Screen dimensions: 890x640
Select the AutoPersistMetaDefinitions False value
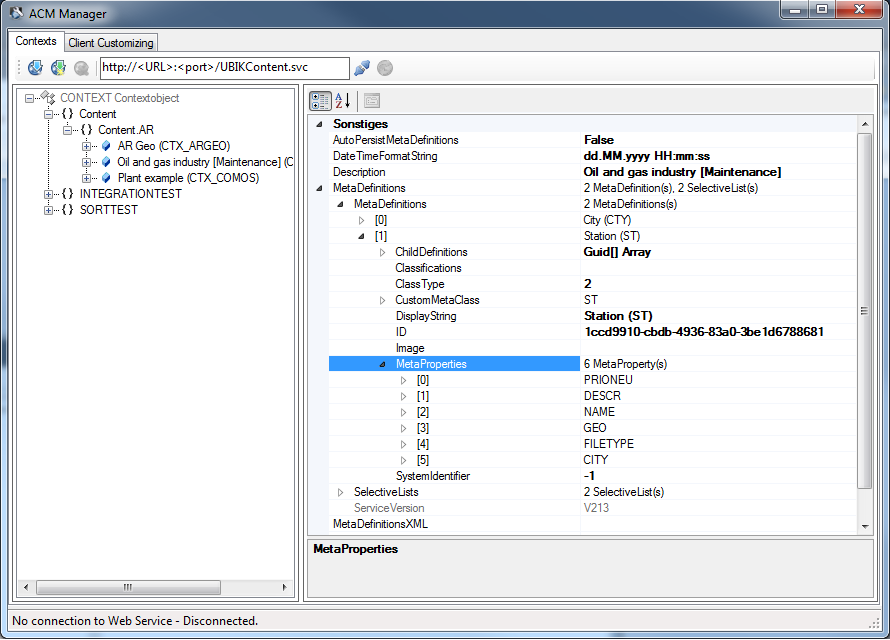pos(599,140)
